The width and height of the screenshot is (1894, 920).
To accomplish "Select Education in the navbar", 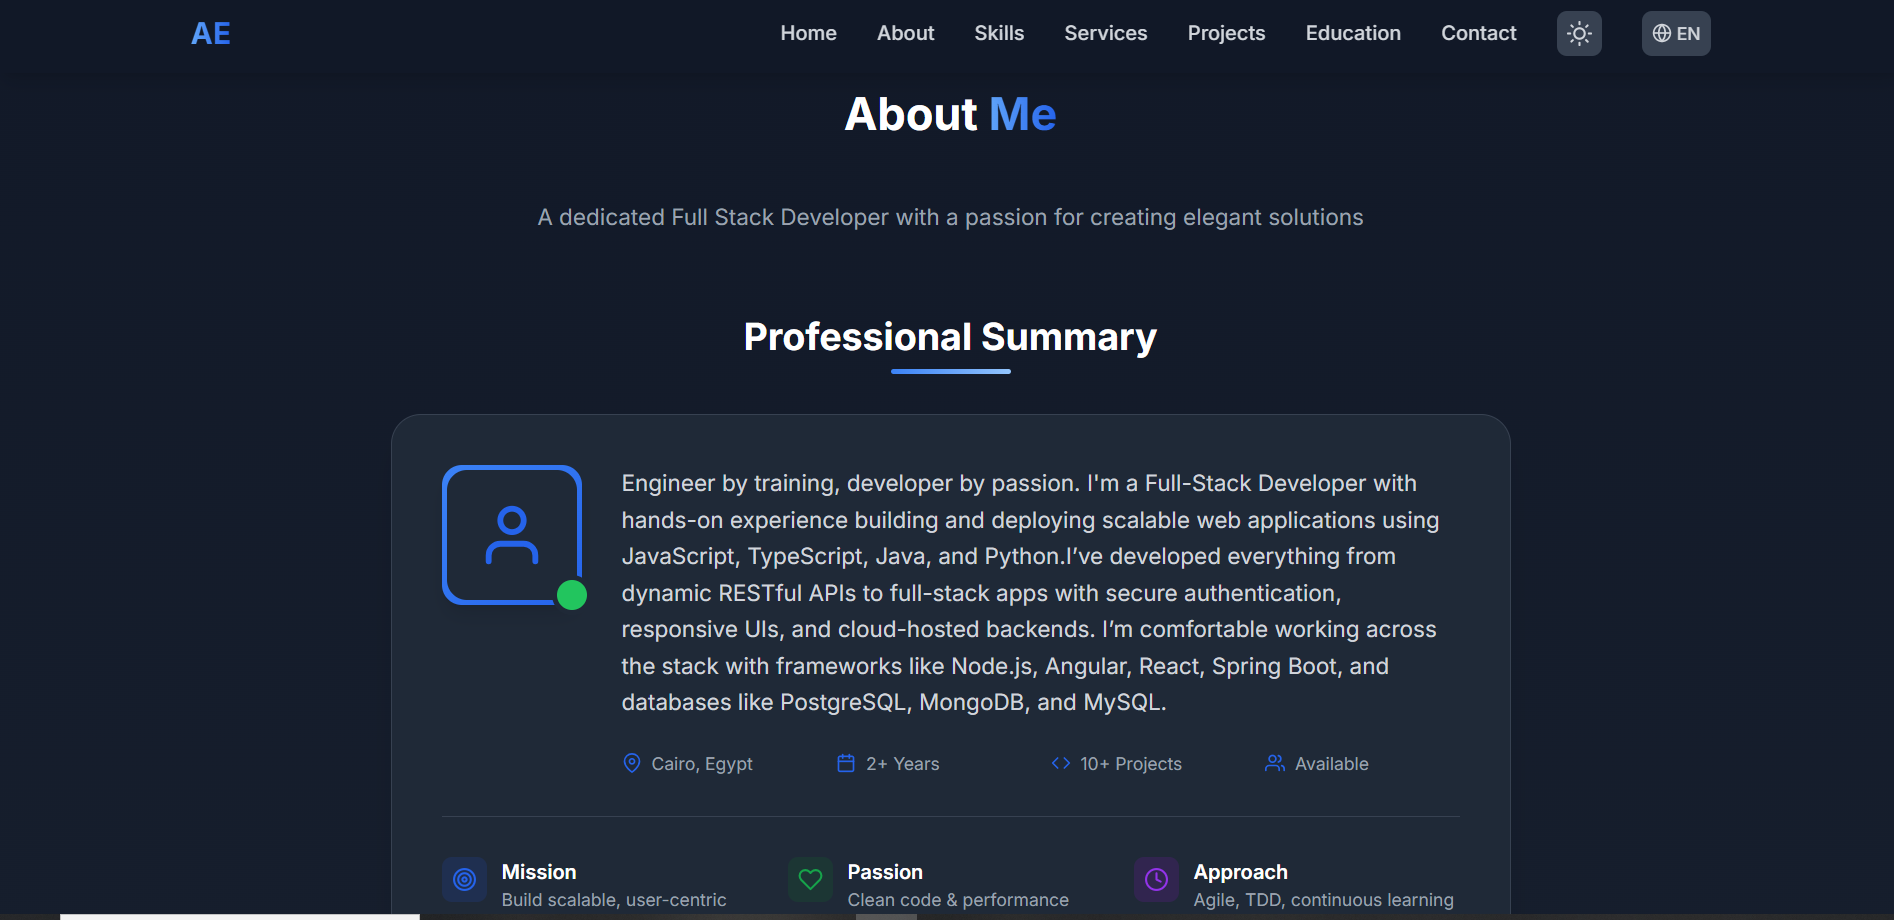I will point(1352,33).
